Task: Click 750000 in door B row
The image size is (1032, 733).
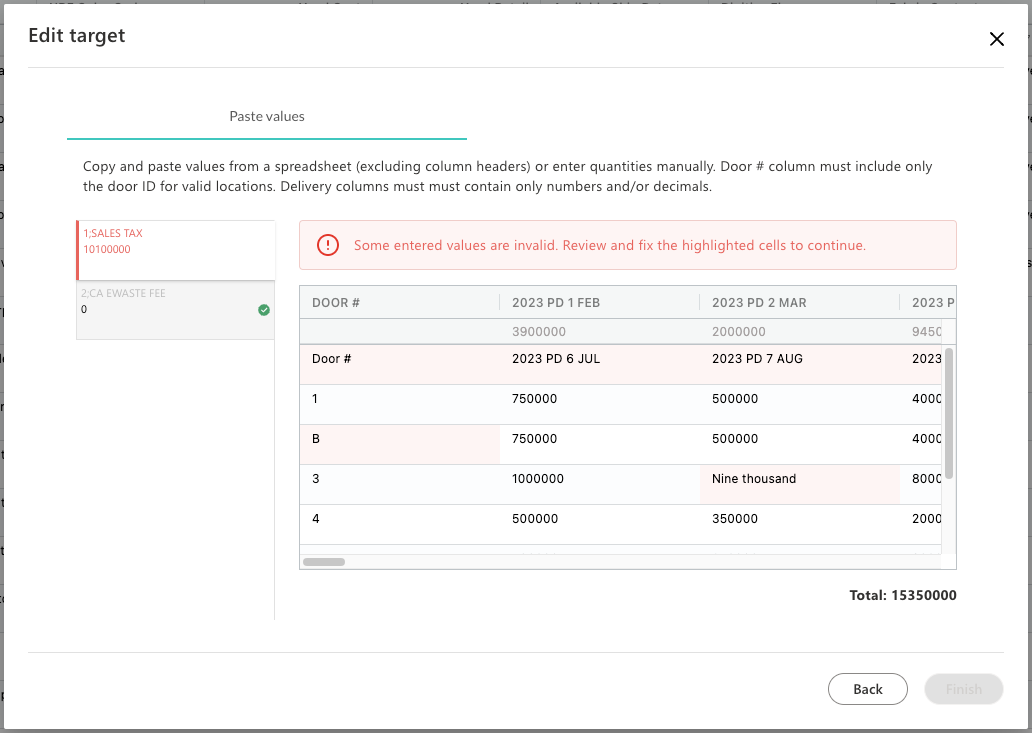Action: [x=600, y=444]
